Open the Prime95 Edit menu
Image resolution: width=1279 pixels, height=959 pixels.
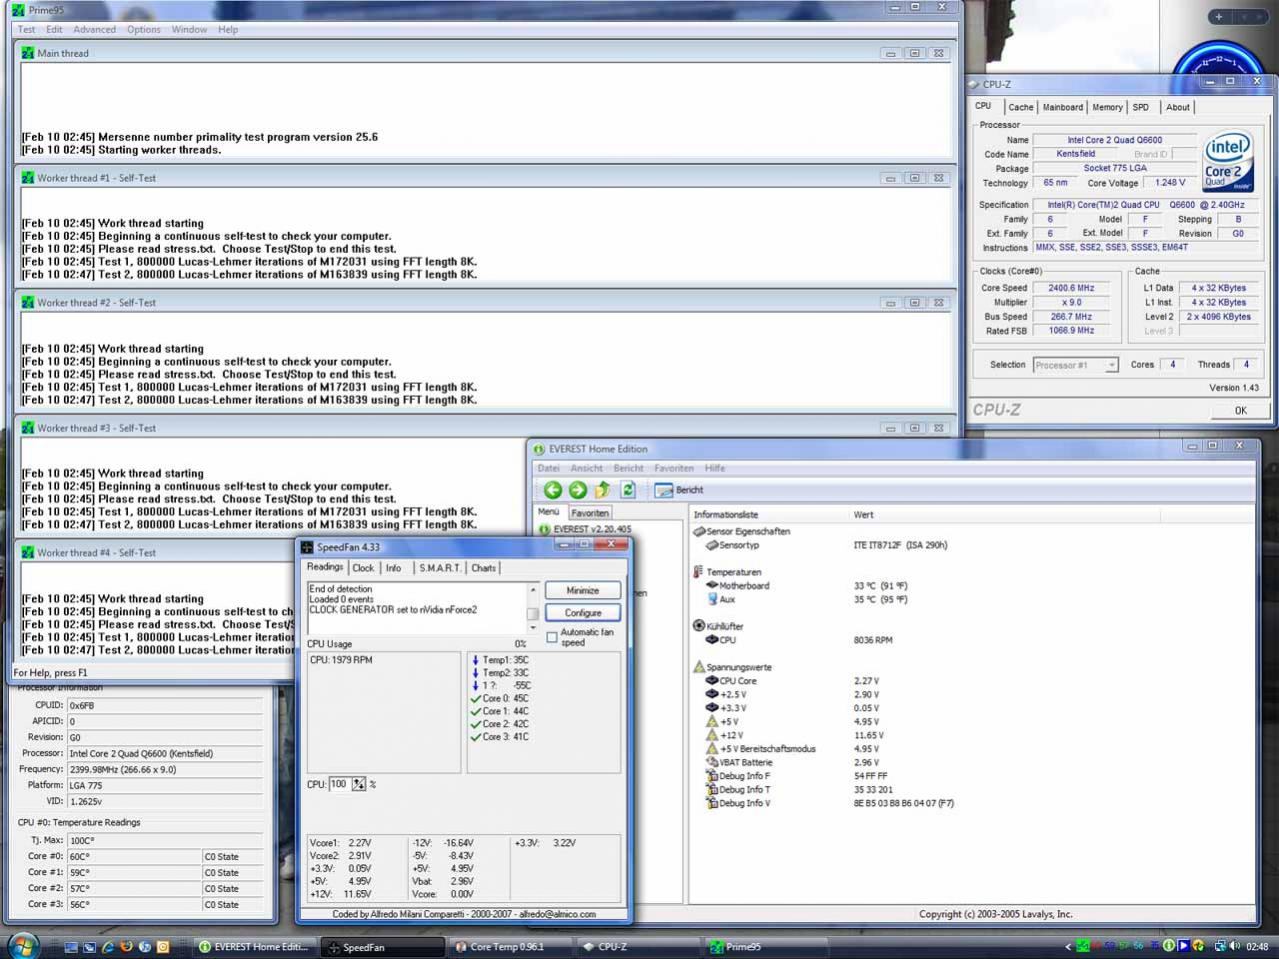[x=54, y=29]
